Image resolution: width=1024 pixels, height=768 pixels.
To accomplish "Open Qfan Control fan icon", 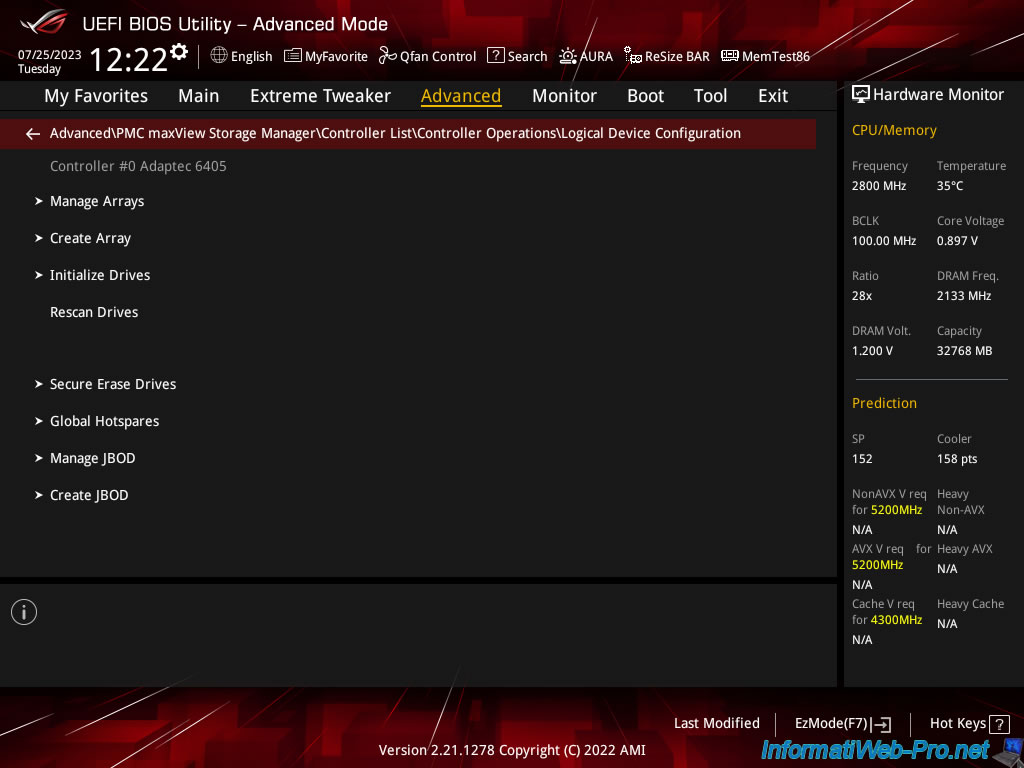I will [387, 56].
